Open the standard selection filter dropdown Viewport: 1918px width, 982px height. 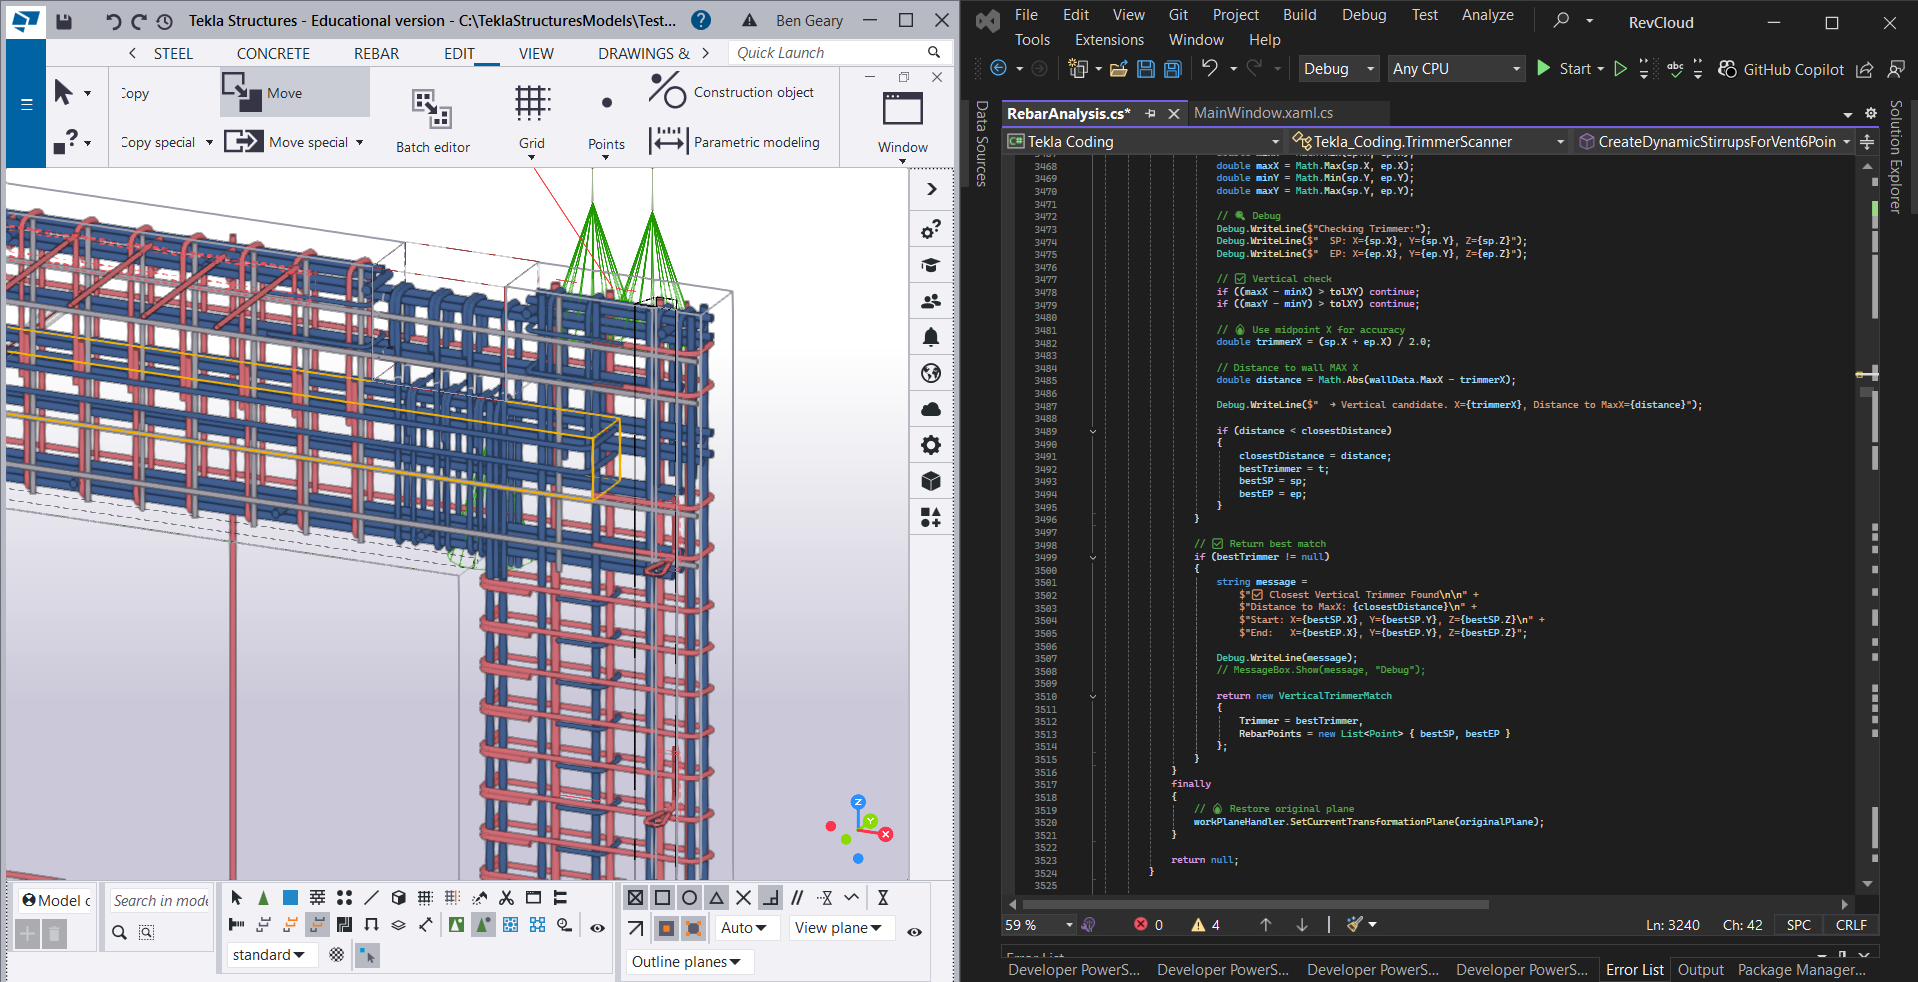coord(269,955)
